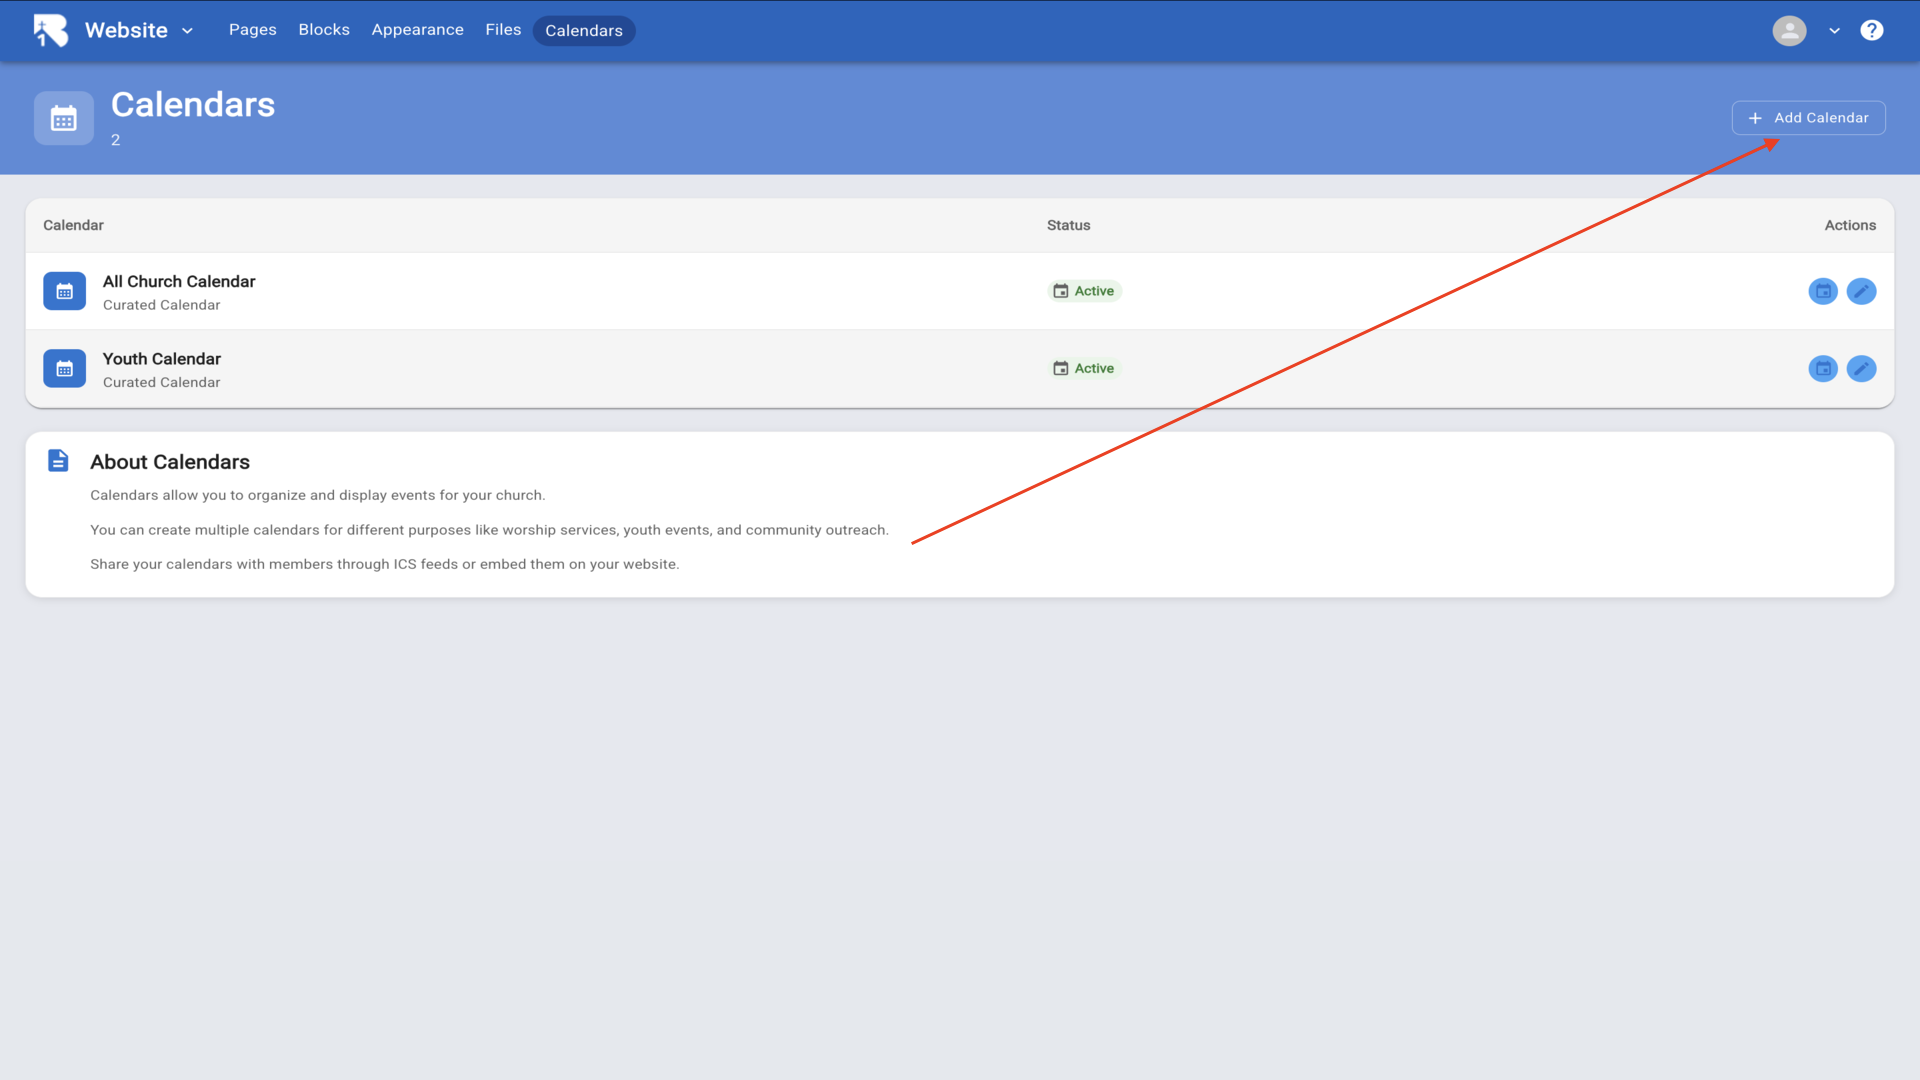Image resolution: width=1920 pixels, height=1080 pixels.
Task: Open the Help question mark icon
Action: coord(1871,30)
